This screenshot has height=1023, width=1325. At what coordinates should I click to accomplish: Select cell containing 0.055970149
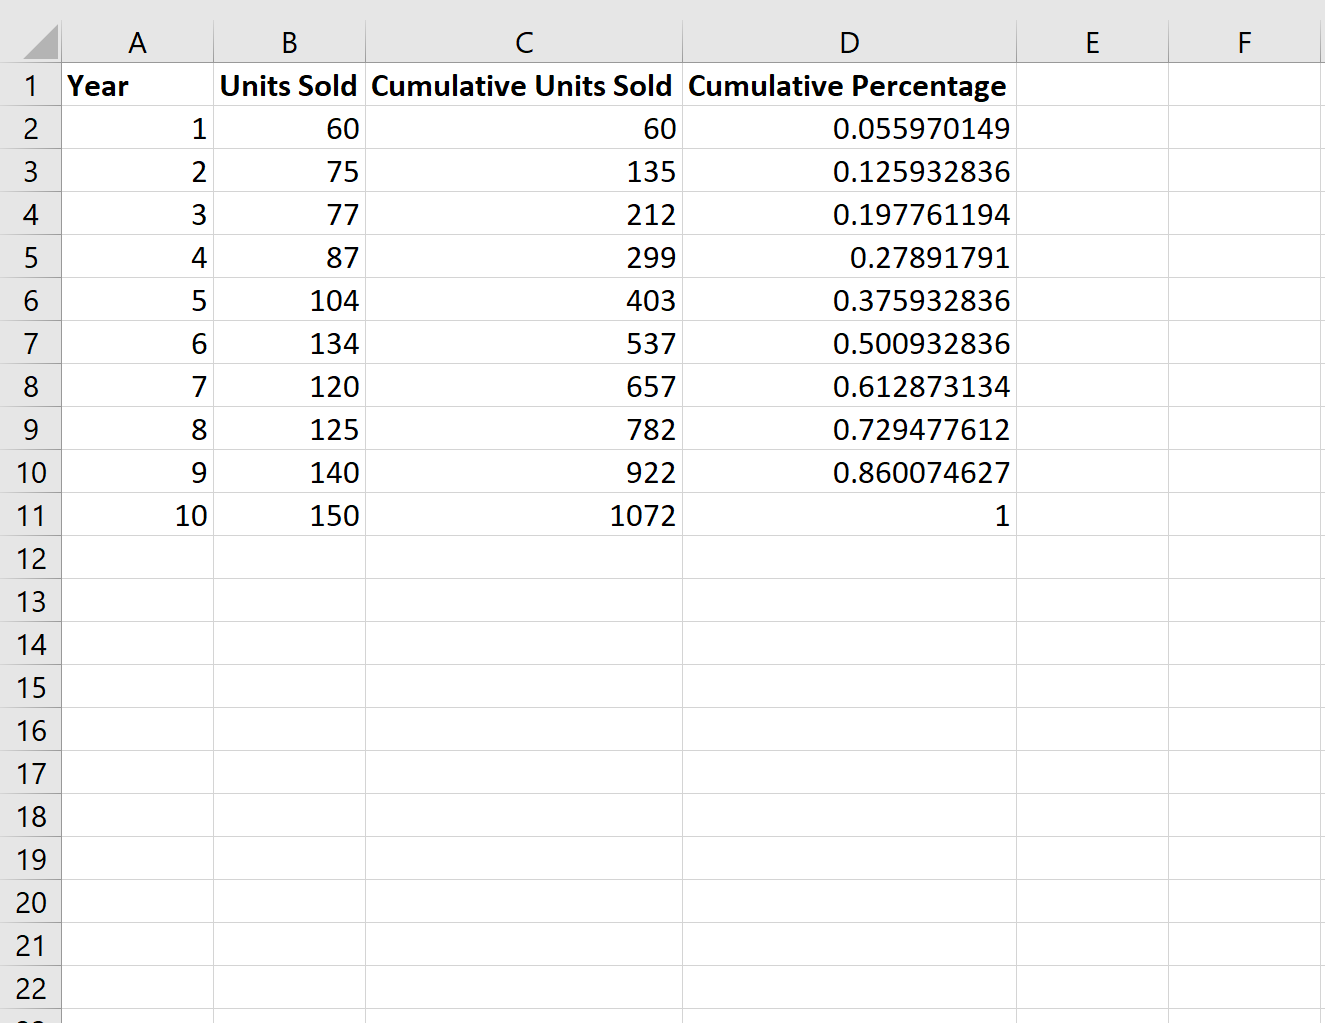pyautogui.click(x=849, y=128)
